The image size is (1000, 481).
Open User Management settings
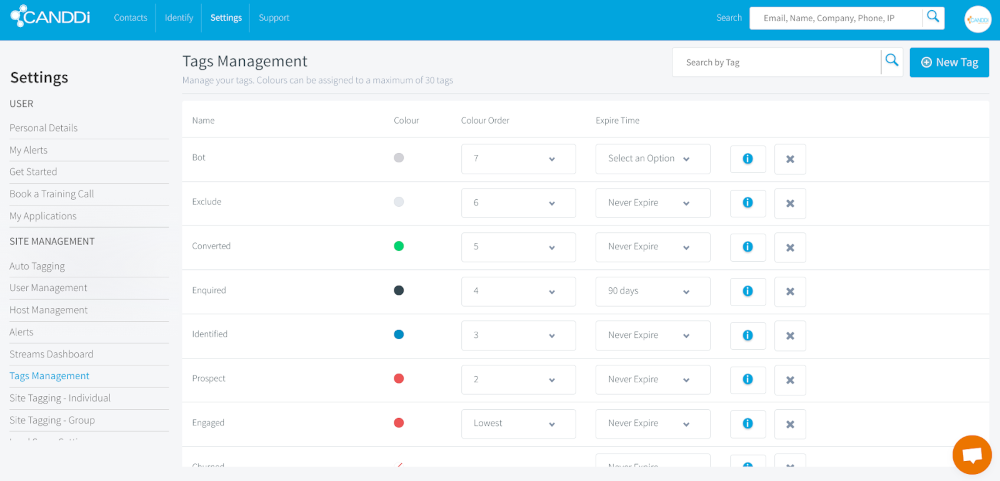click(48, 288)
